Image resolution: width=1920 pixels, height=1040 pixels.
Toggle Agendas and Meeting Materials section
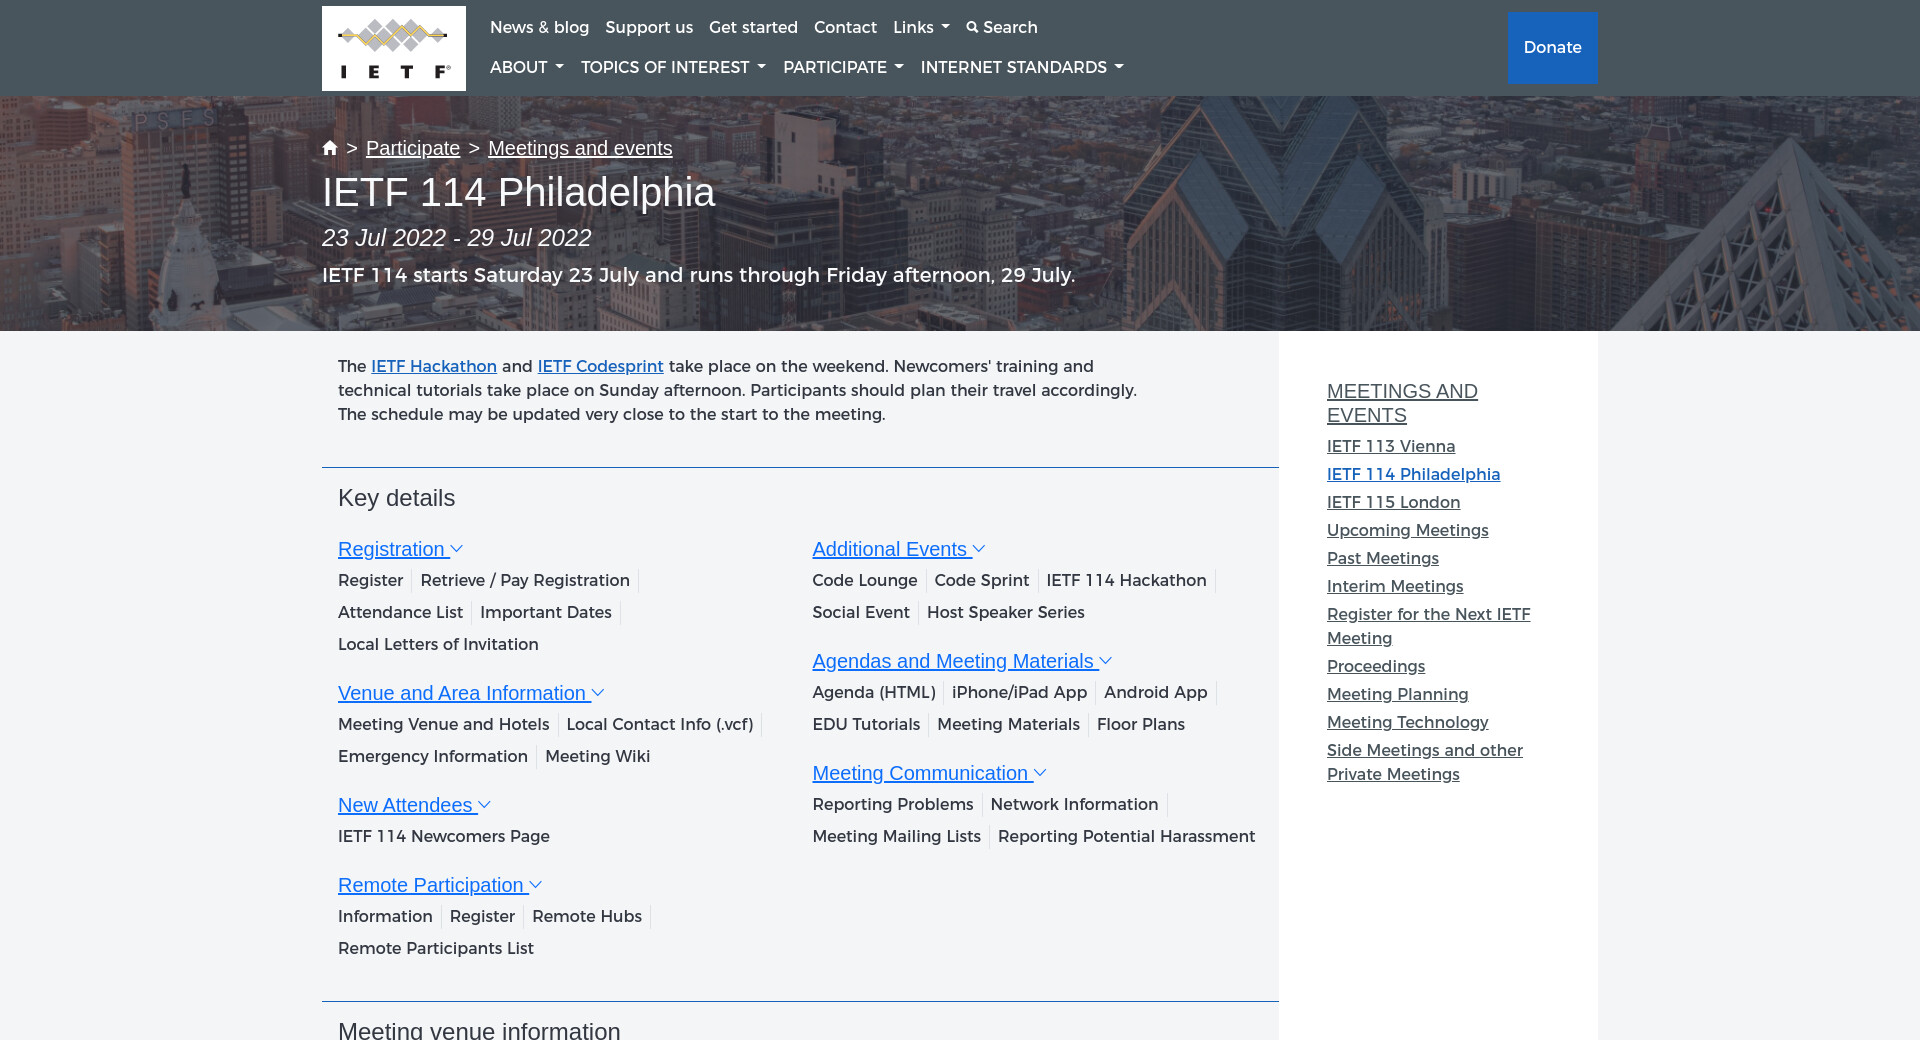[x=961, y=661]
